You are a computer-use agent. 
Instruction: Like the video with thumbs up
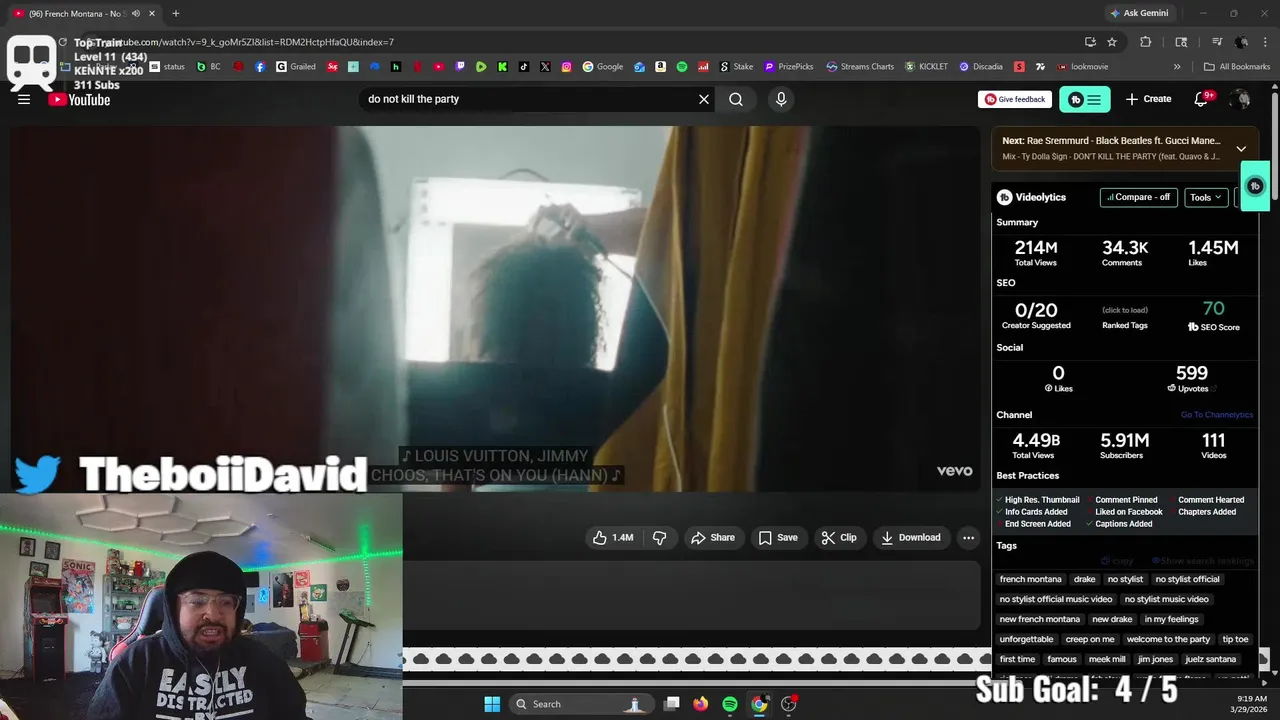[613, 537]
